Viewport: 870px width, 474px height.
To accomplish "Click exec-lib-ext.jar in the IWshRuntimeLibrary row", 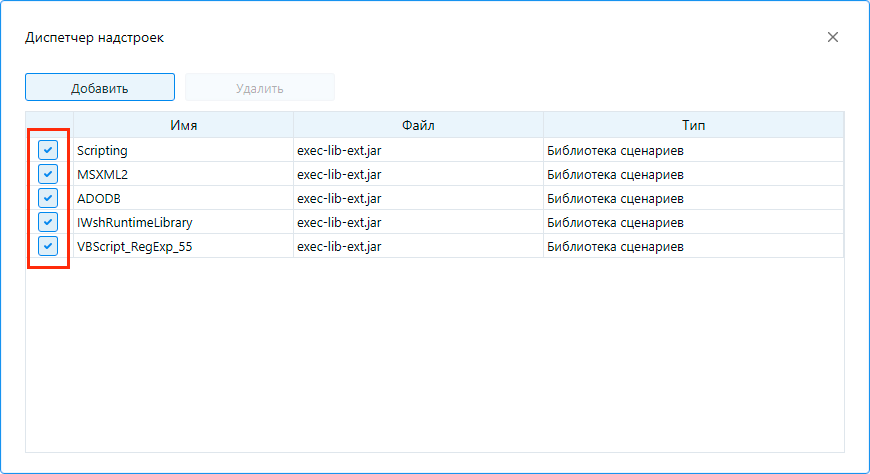I will tap(339, 222).
